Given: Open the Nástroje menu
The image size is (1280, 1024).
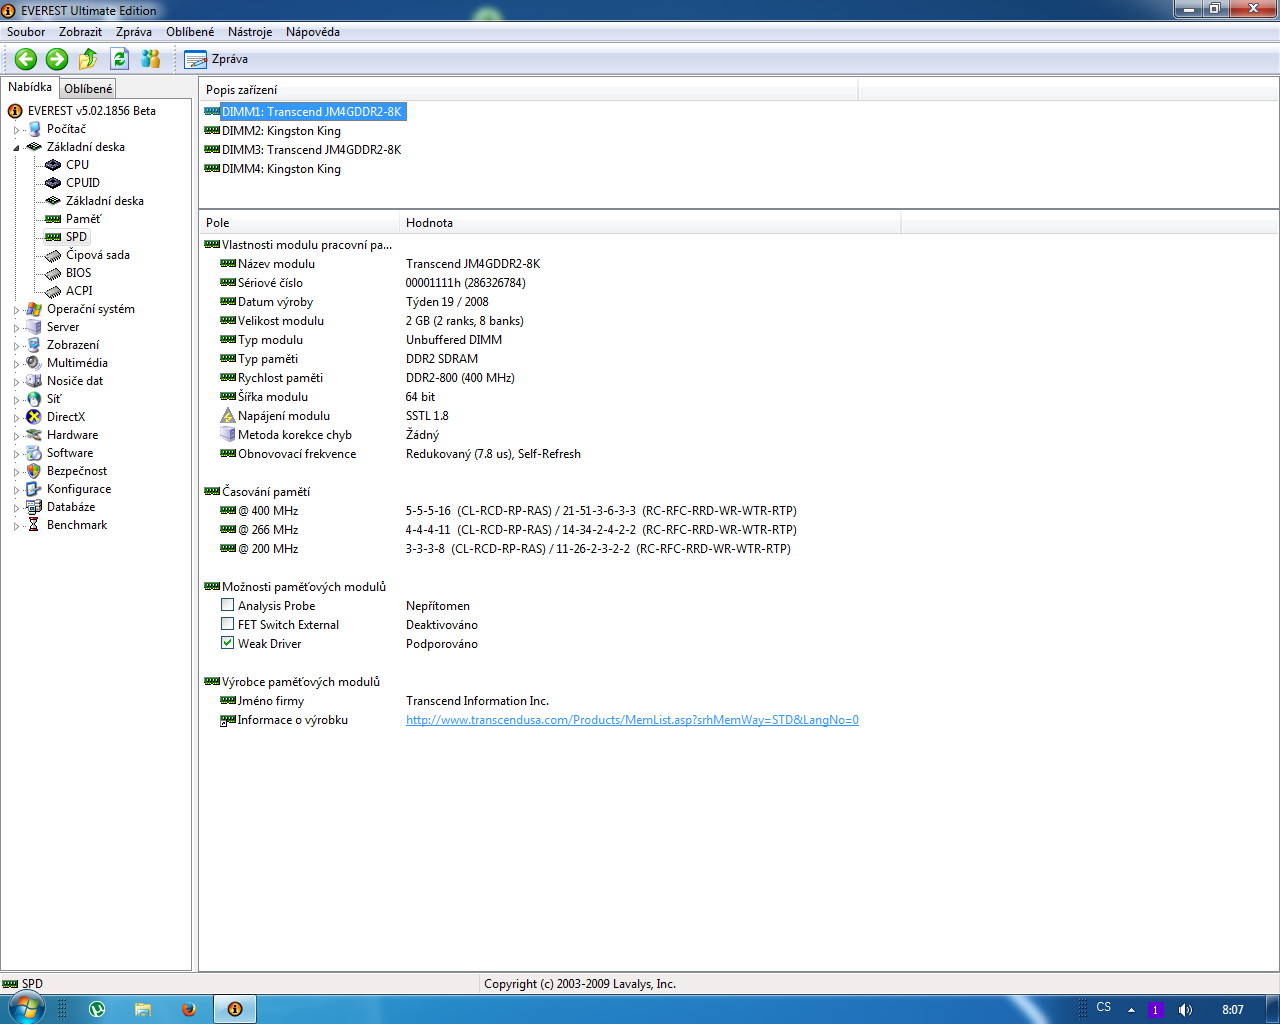Looking at the screenshot, I should tap(249, 32).
